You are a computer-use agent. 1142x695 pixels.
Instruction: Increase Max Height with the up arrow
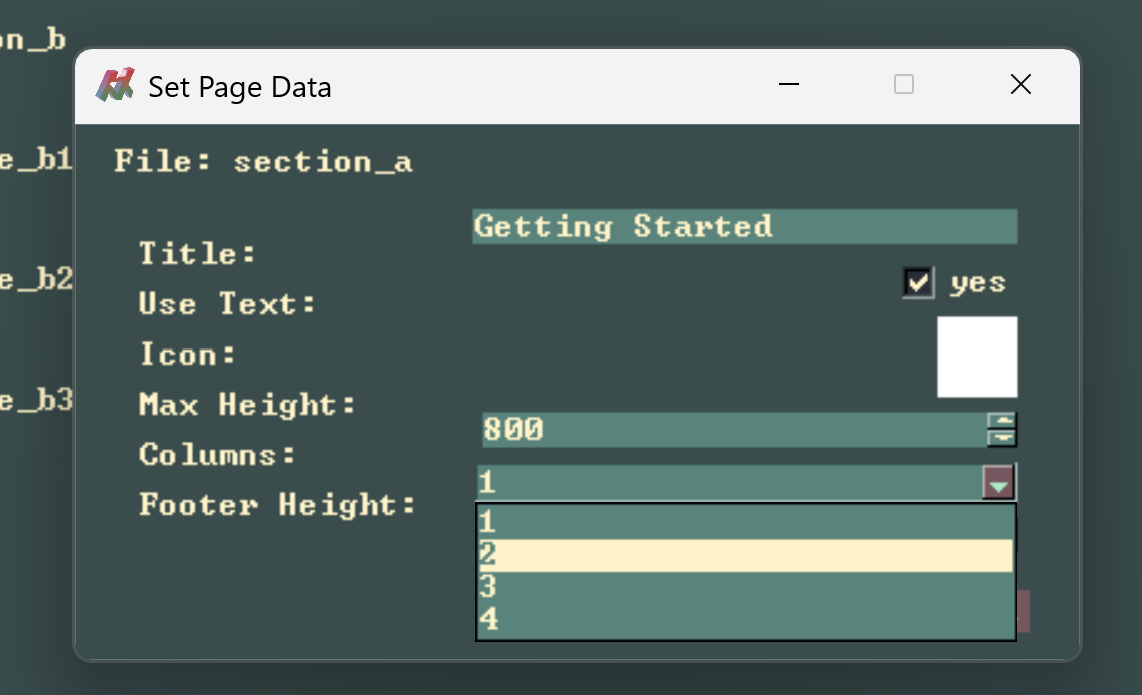point(1001,422)
